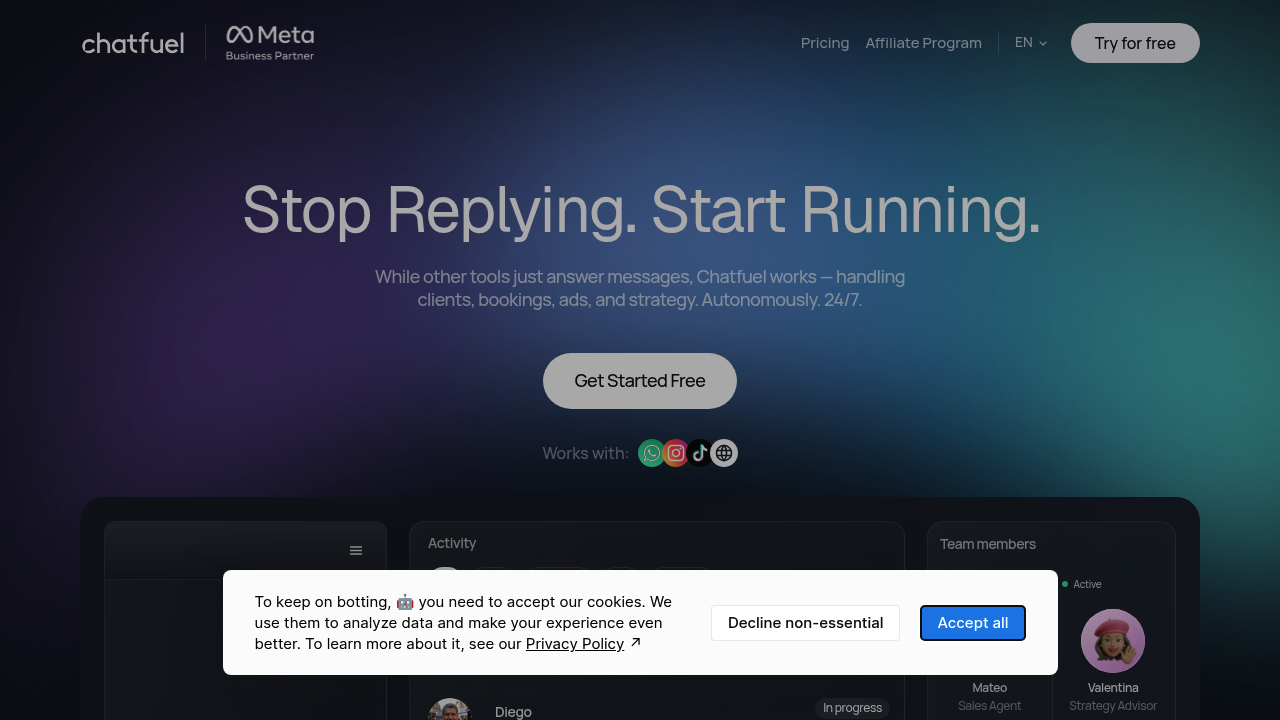Click the Works with: label
Image resolution: width=1280 pixels, height=720 pixels.
click(586, 453)
